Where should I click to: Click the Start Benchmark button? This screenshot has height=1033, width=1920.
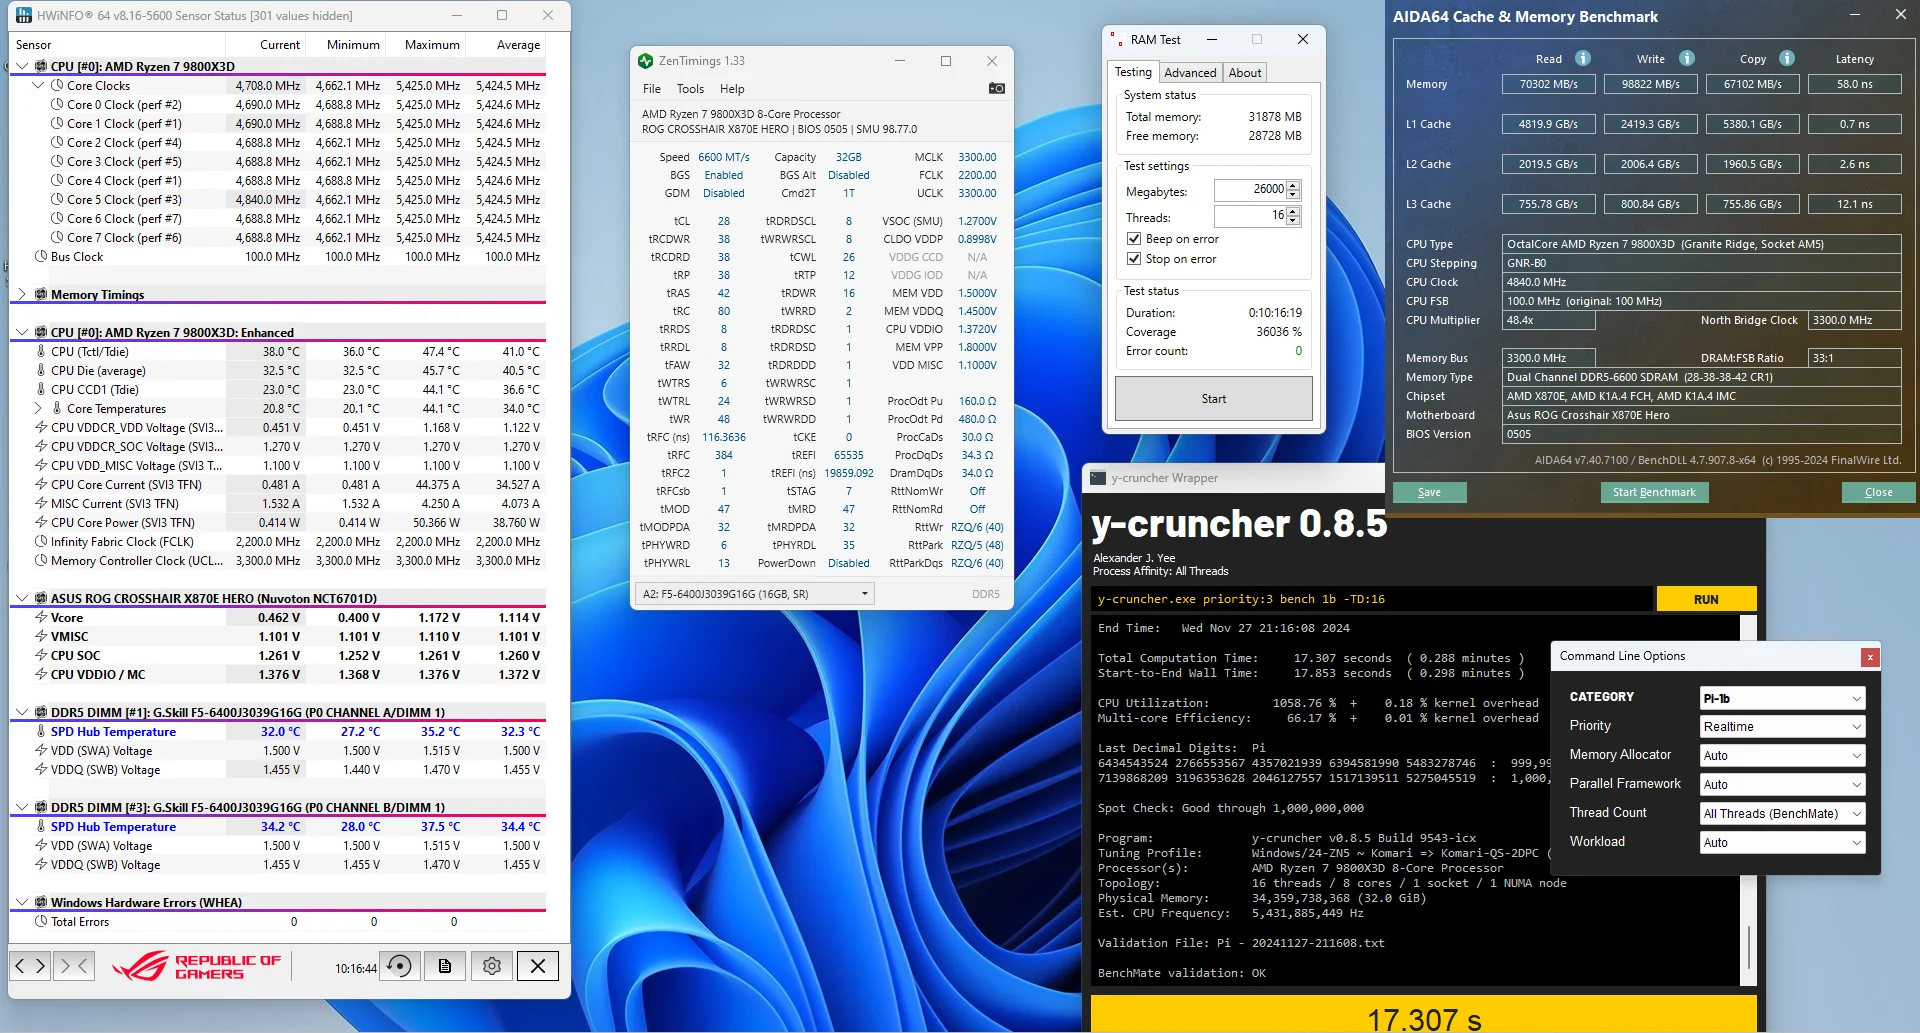(1654, 492)
